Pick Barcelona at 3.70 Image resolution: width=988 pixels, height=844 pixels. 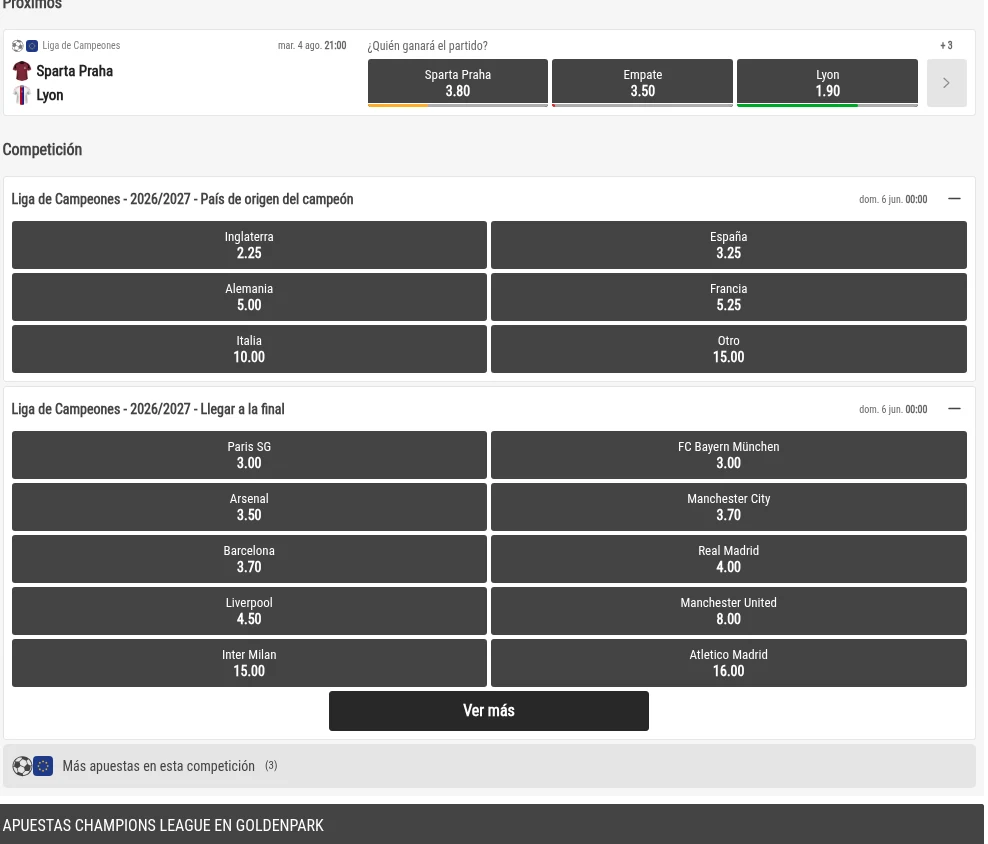[x=249, y=558]
